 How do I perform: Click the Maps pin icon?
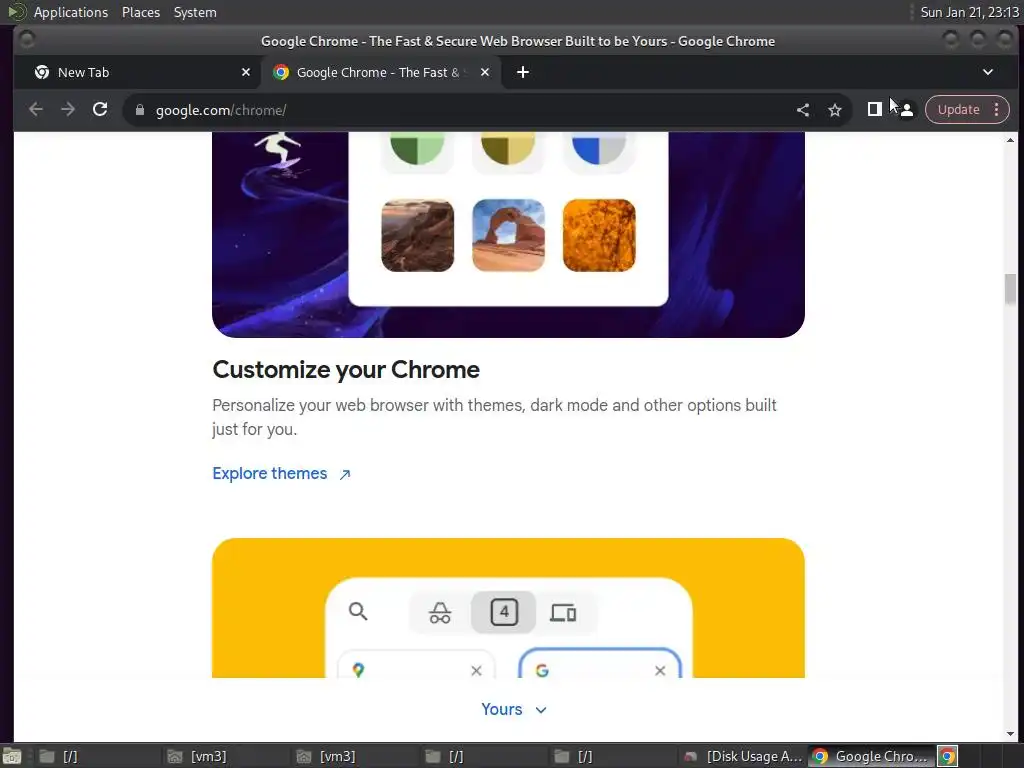tap(358, 670)
